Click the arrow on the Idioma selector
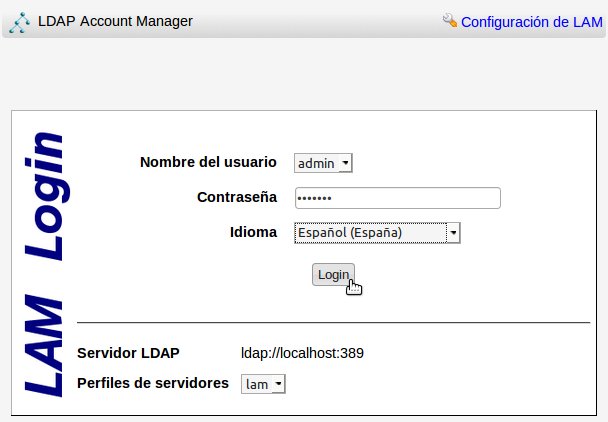 [x=453, y=233]
